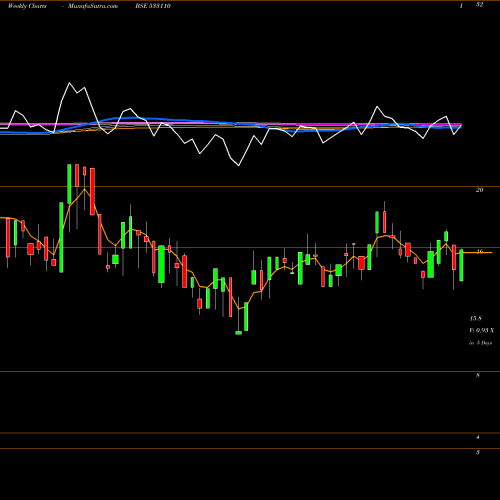Click the 'MunafaSutra.com' label

pyautogui.click(x=93, y=6)
